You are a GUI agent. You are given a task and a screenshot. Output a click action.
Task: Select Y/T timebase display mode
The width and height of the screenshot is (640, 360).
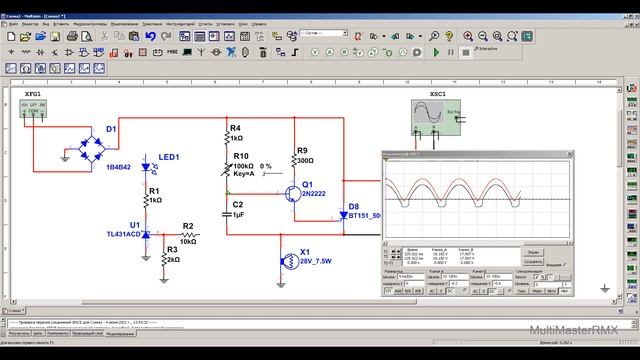[389, 291]
